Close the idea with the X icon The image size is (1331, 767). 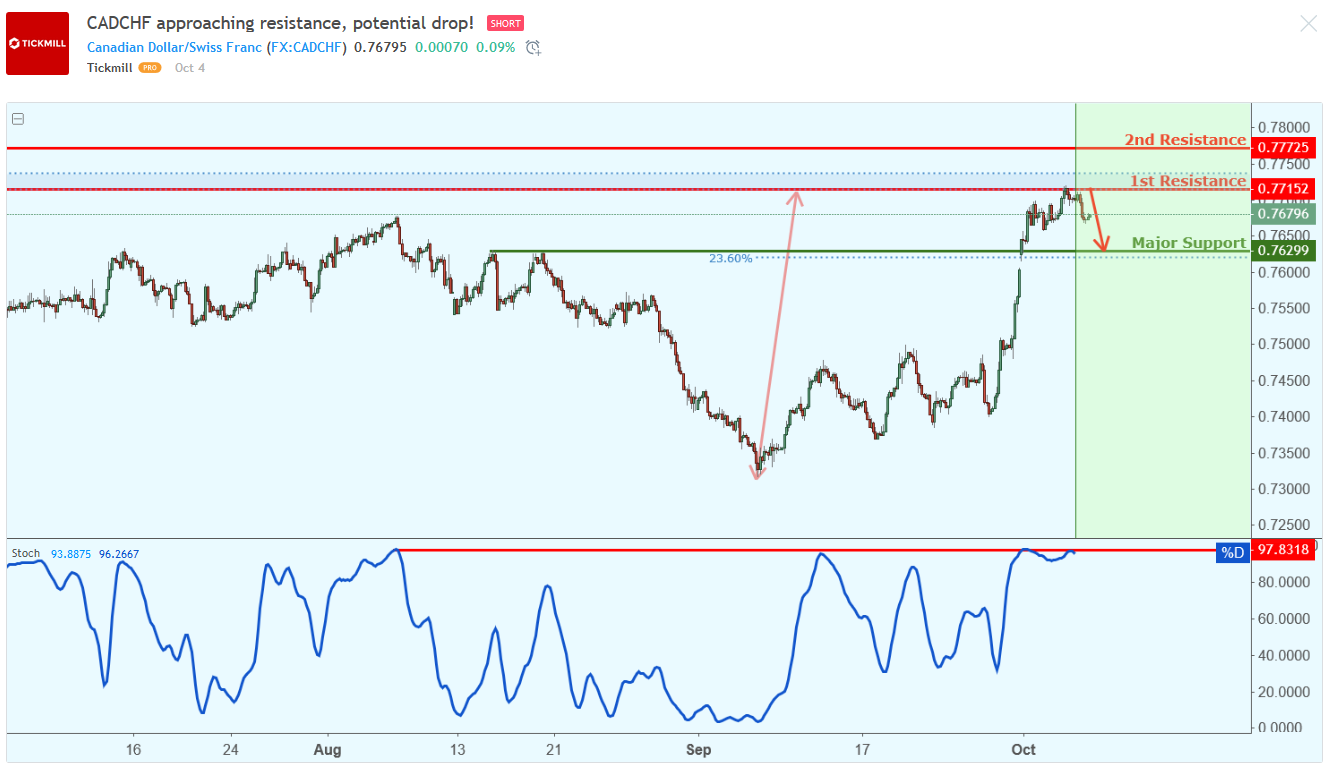(x=1308, y=23)
